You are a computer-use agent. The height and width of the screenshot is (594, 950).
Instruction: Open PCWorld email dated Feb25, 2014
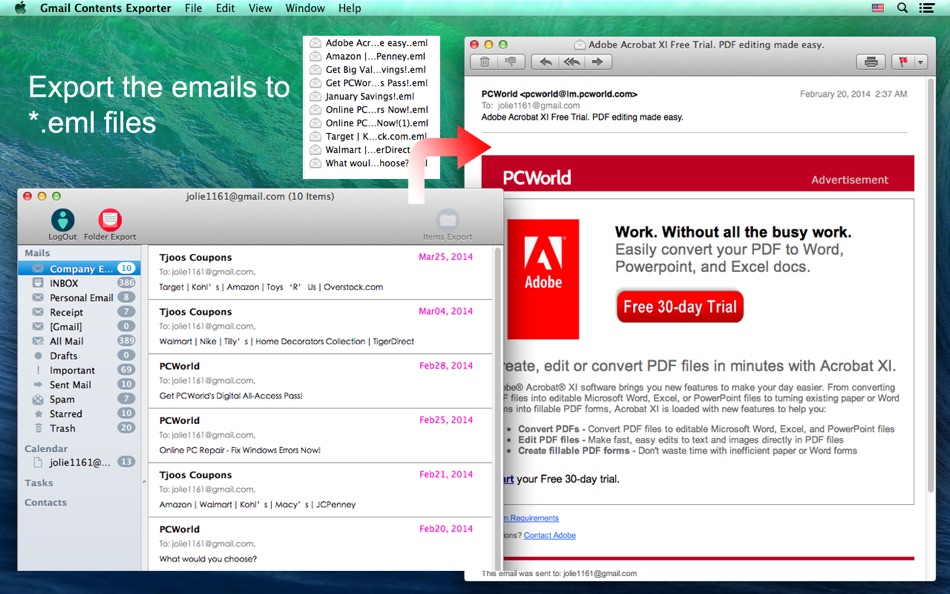click(321, 436)
